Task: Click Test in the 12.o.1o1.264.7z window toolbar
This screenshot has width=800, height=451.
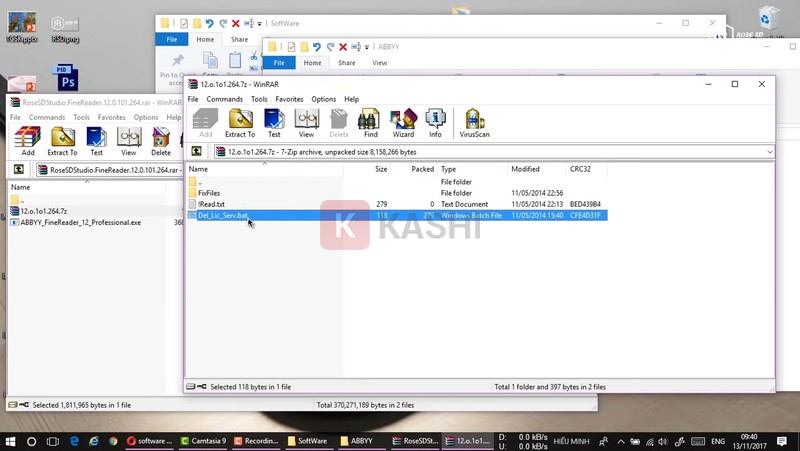Action: click(274, 124)
